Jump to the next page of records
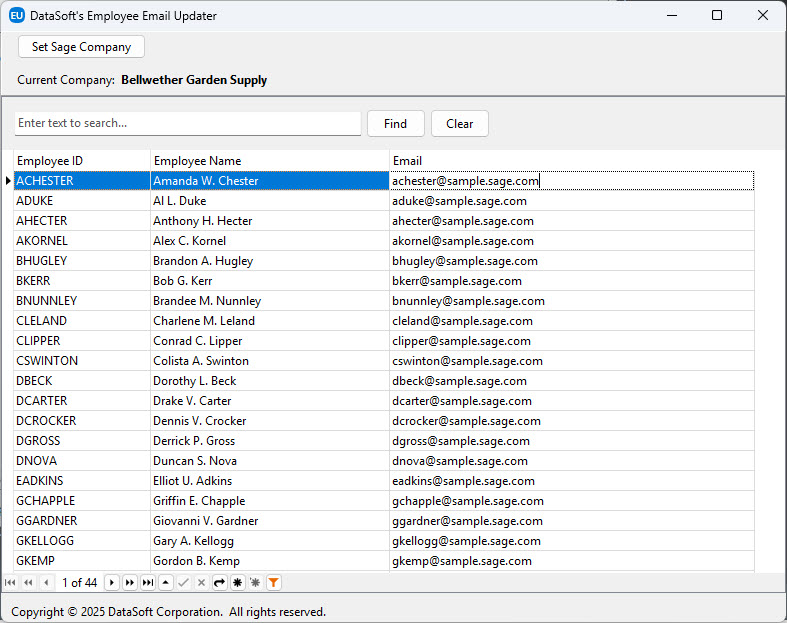This screenshot has width=787, height=623. pyautogui.click(x=129, y=582)
